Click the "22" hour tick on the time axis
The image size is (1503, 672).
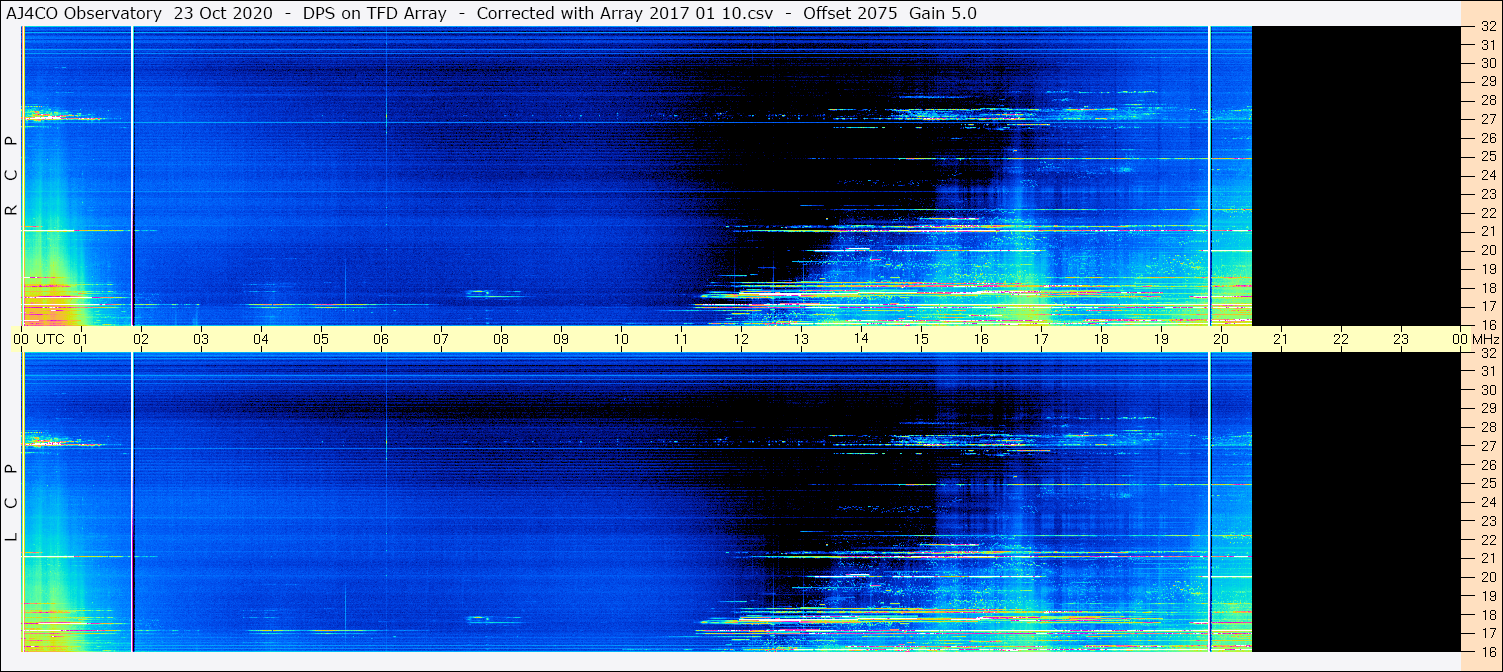1341,339
